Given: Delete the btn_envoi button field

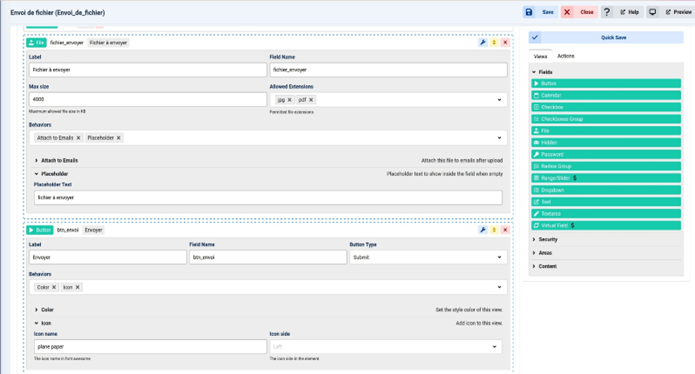Looking at the screenshot, I should pos(505,230).
